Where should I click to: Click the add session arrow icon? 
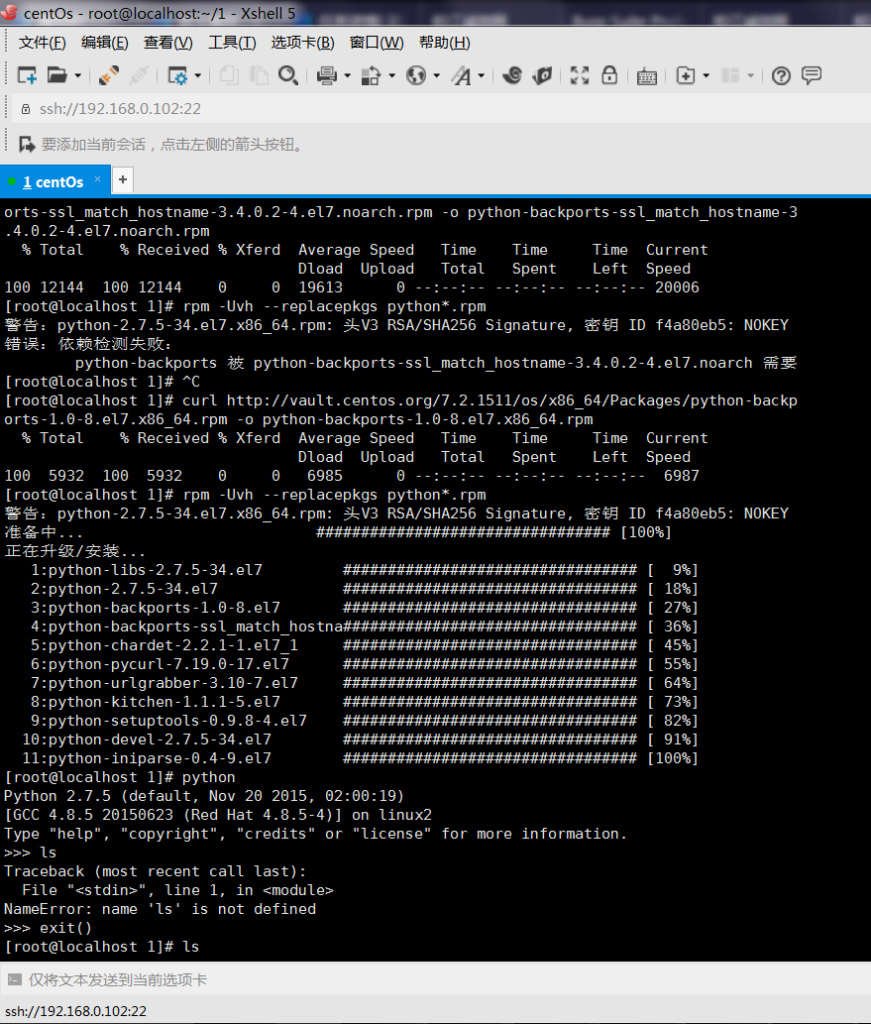(x=27, y=144)
